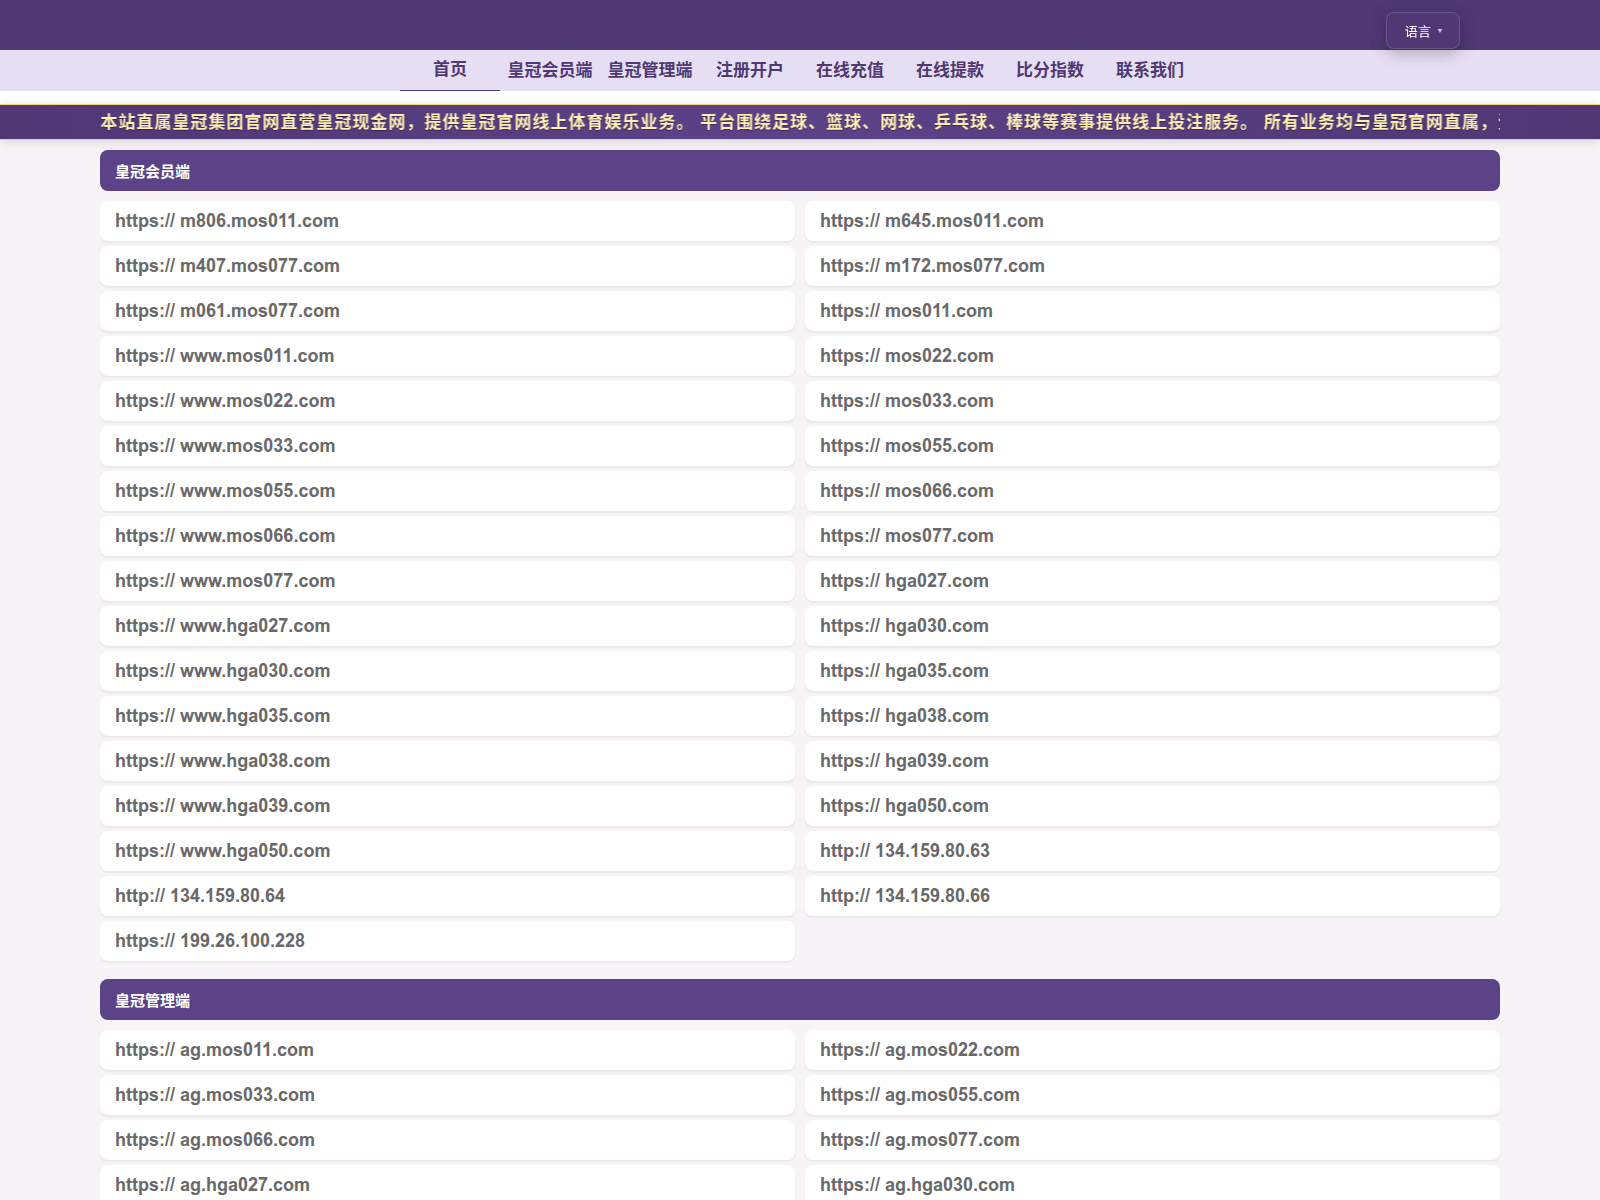Open link www.hga039.com
The image size is (1600, 1200).
(x=447, y=806)
